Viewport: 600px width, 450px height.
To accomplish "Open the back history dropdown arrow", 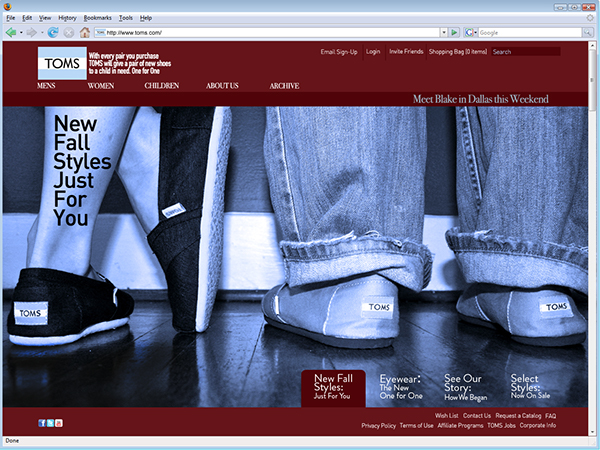I will click(21, 33).
